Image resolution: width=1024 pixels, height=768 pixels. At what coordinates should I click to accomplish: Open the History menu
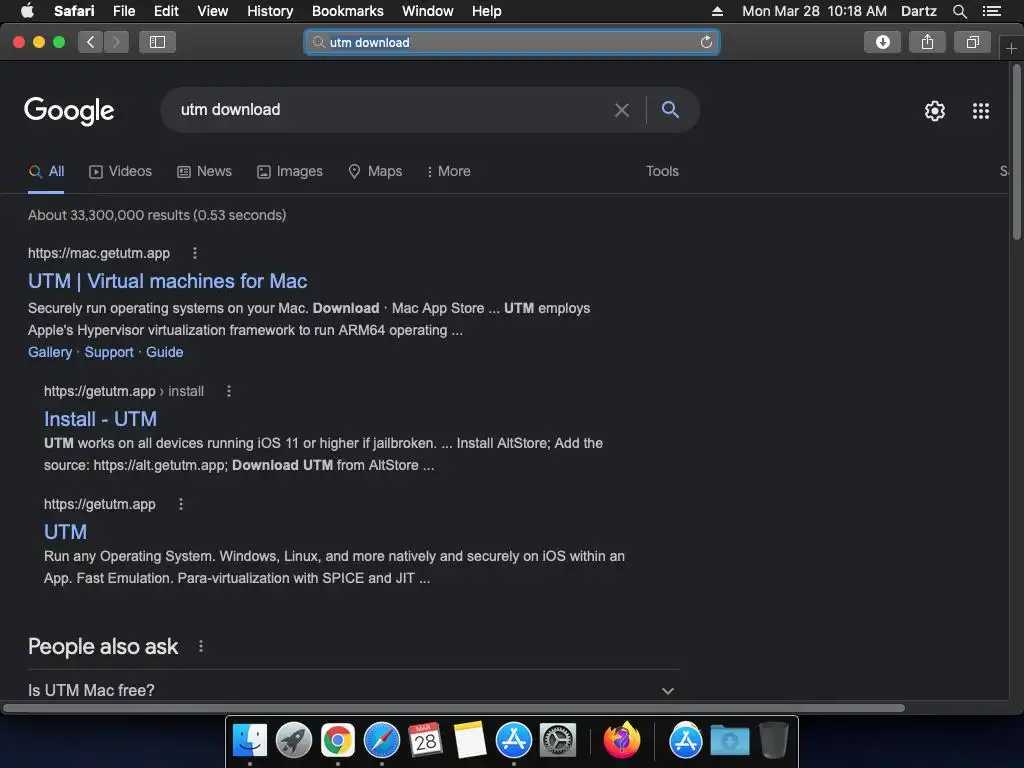270,11
